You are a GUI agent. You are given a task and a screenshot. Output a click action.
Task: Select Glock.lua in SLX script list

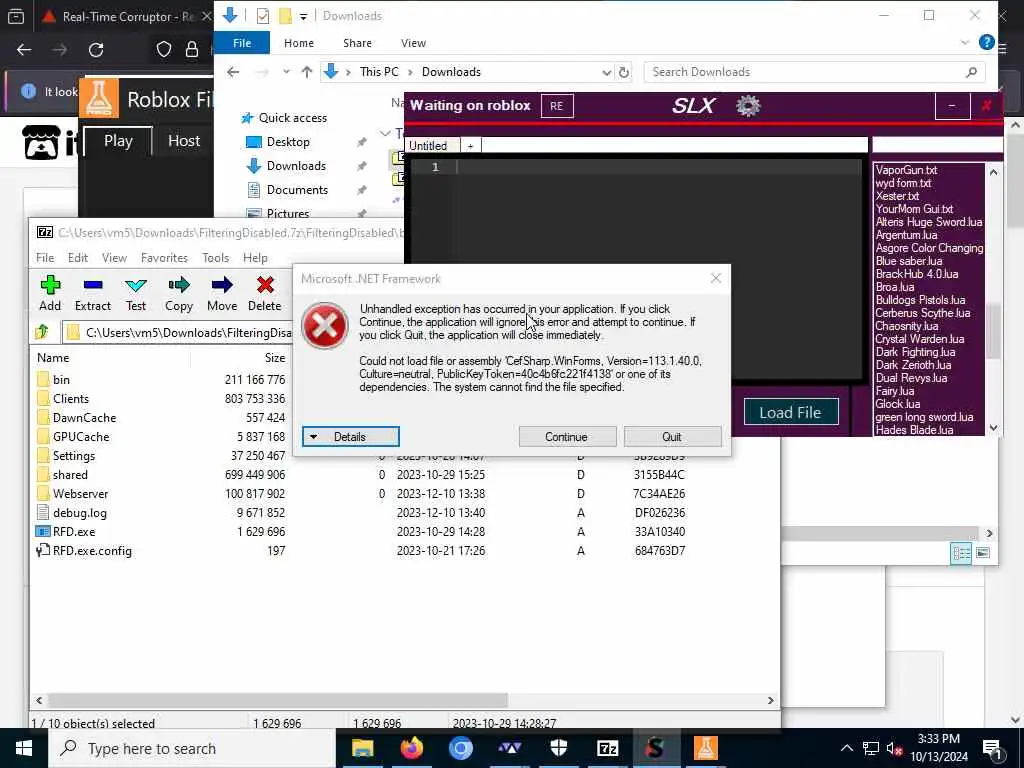coord(898,404)
